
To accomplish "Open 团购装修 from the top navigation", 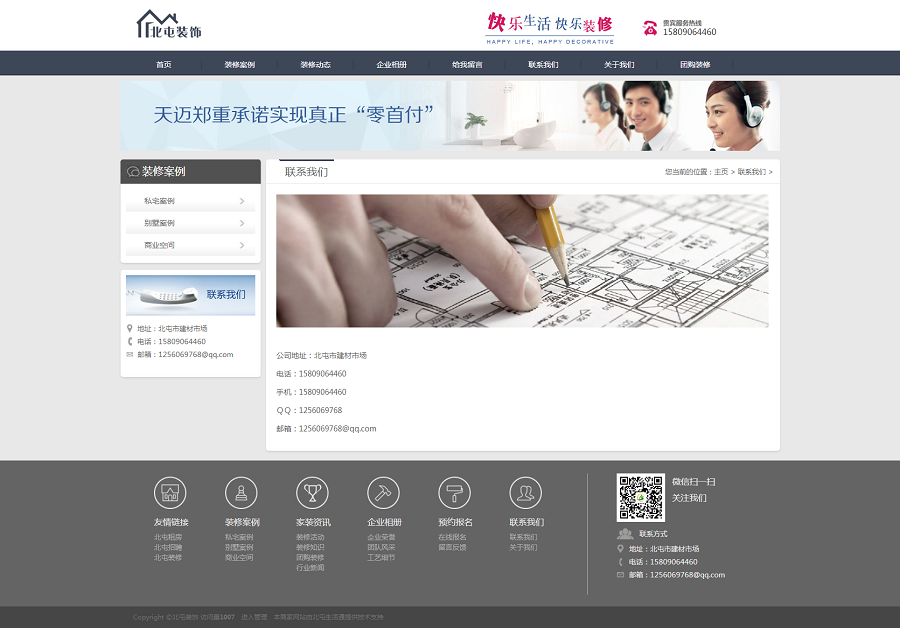I will coord(695,65).
